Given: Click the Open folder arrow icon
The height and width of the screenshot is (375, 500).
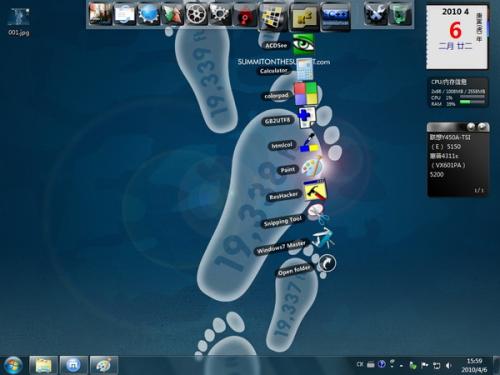Looking at the screenshot, I should (327, 263).
